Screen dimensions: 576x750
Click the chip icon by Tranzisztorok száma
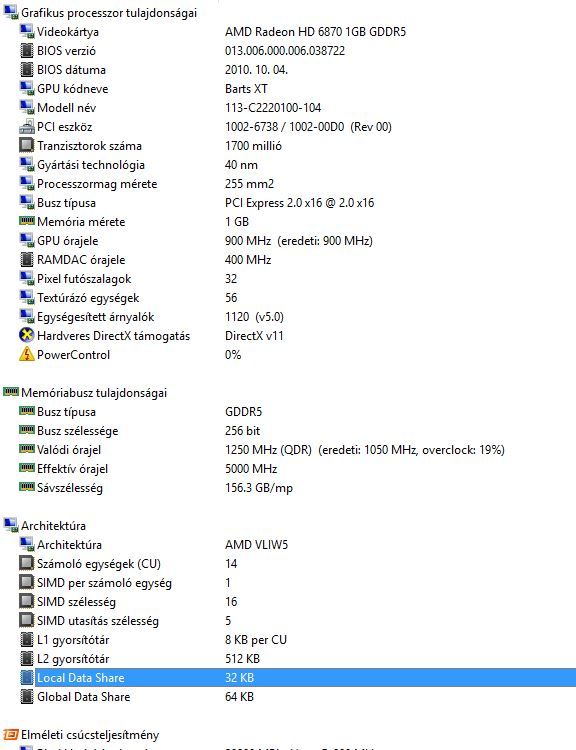27,145
